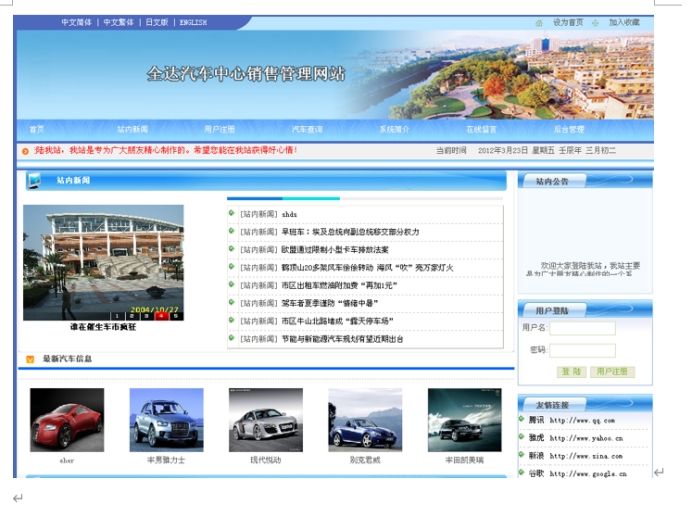Click the 登陆 button
Image resolution: width=693 pixels, height=505 pixels.
tap(571, 372)
